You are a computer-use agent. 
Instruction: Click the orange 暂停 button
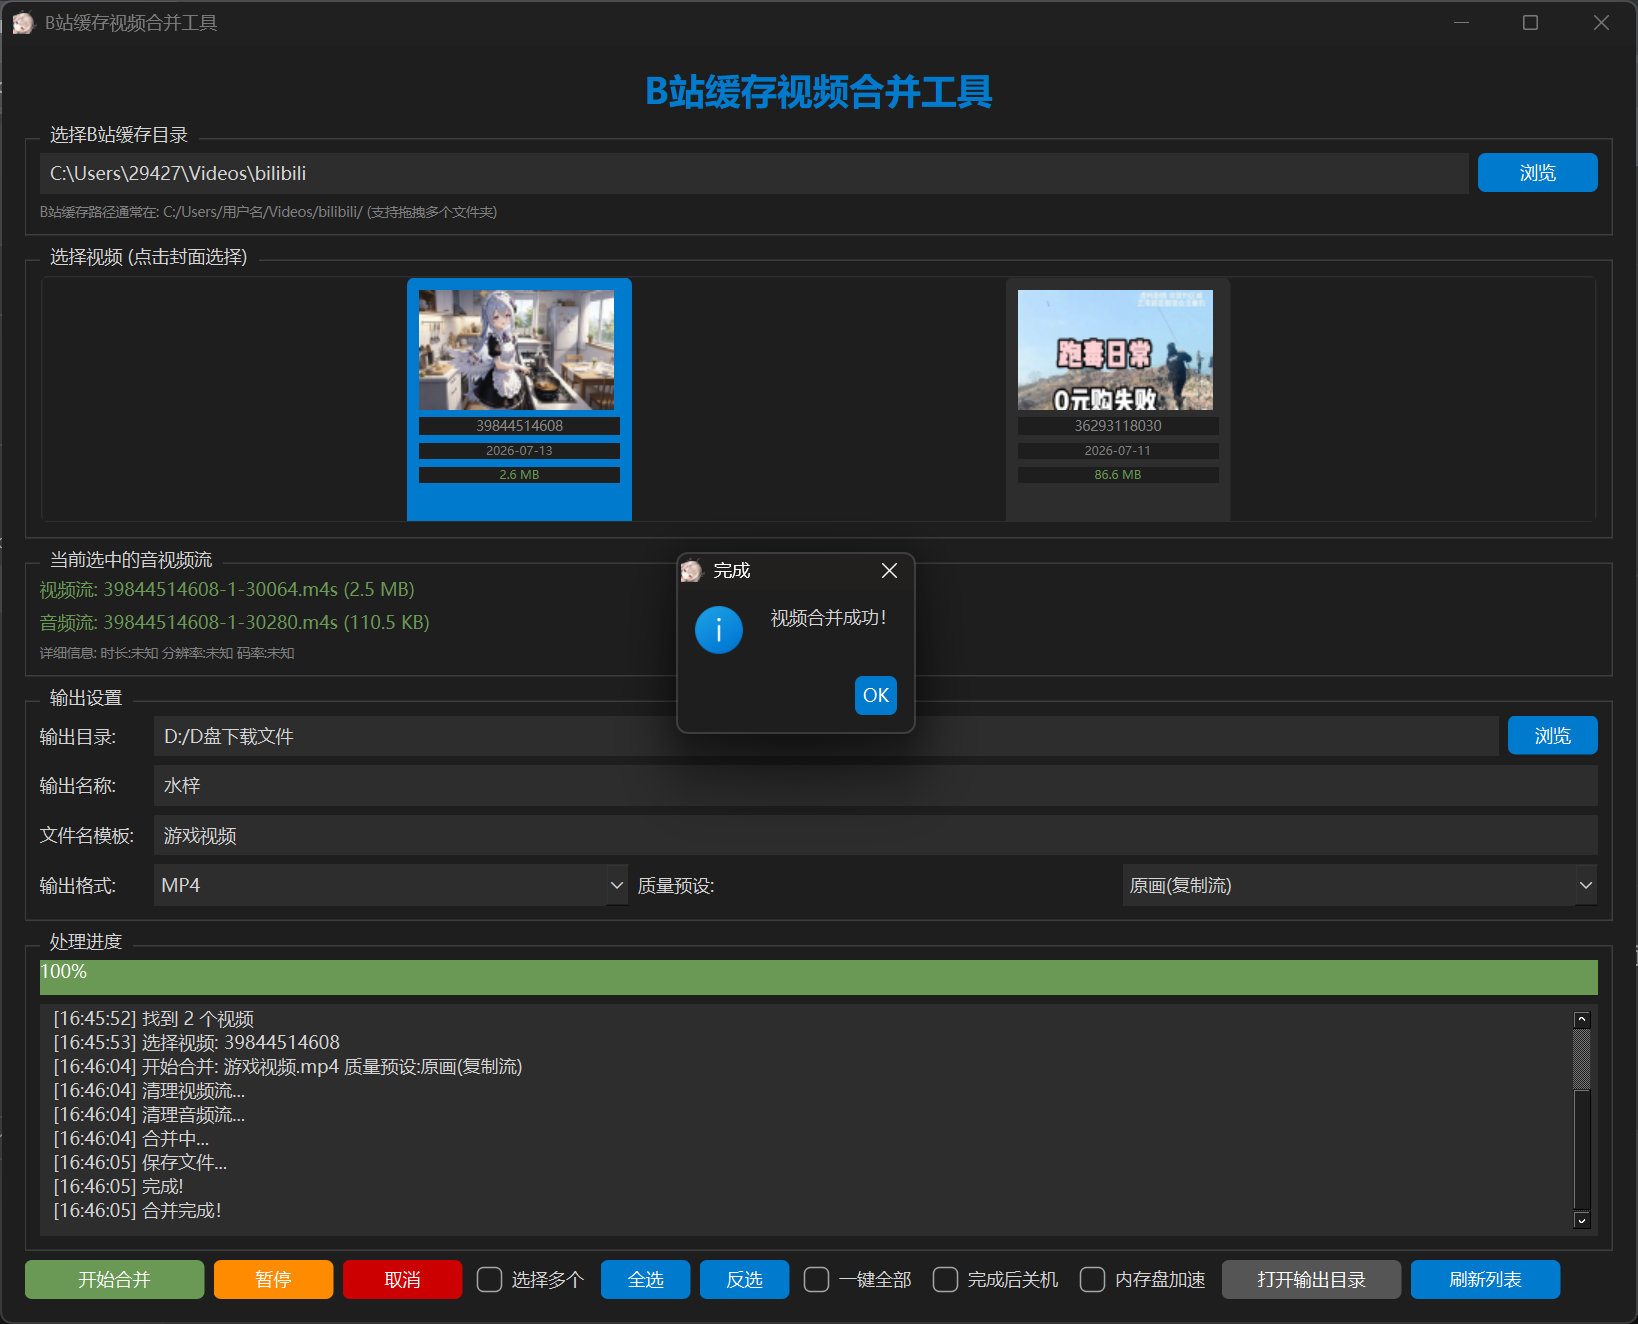click(x=273, y=1280)
